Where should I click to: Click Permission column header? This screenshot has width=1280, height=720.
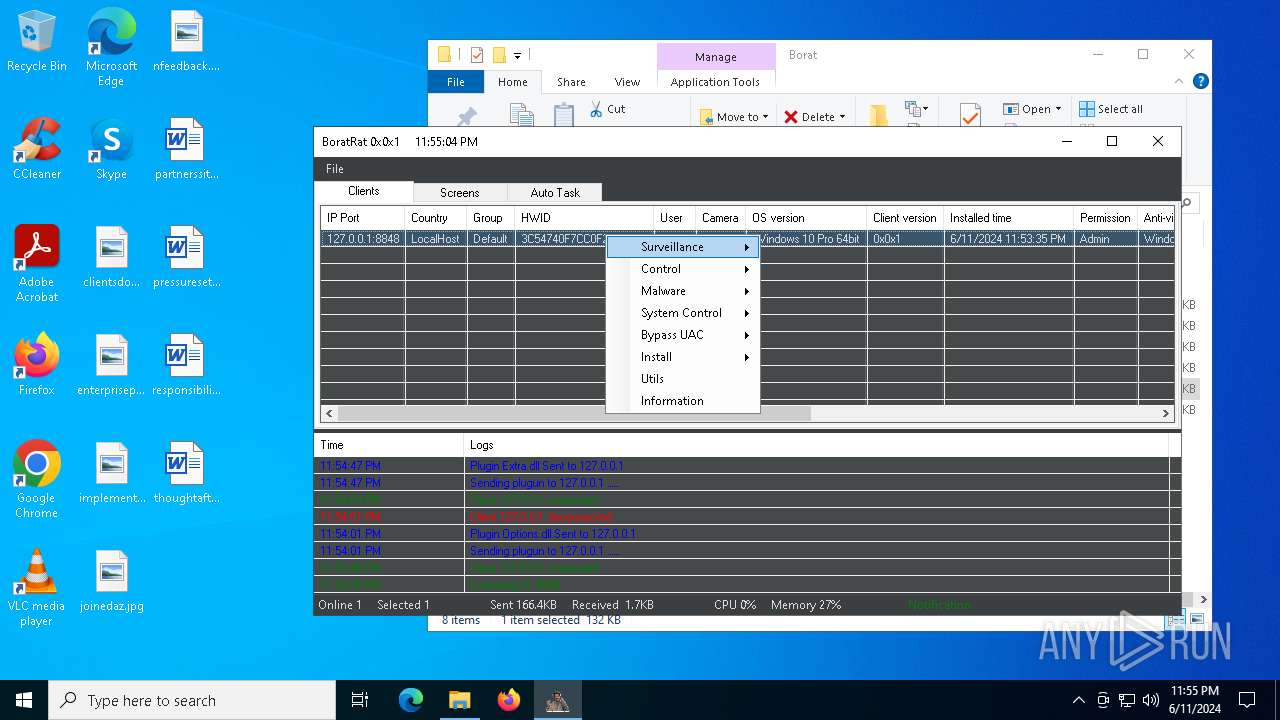[1105, 218]
